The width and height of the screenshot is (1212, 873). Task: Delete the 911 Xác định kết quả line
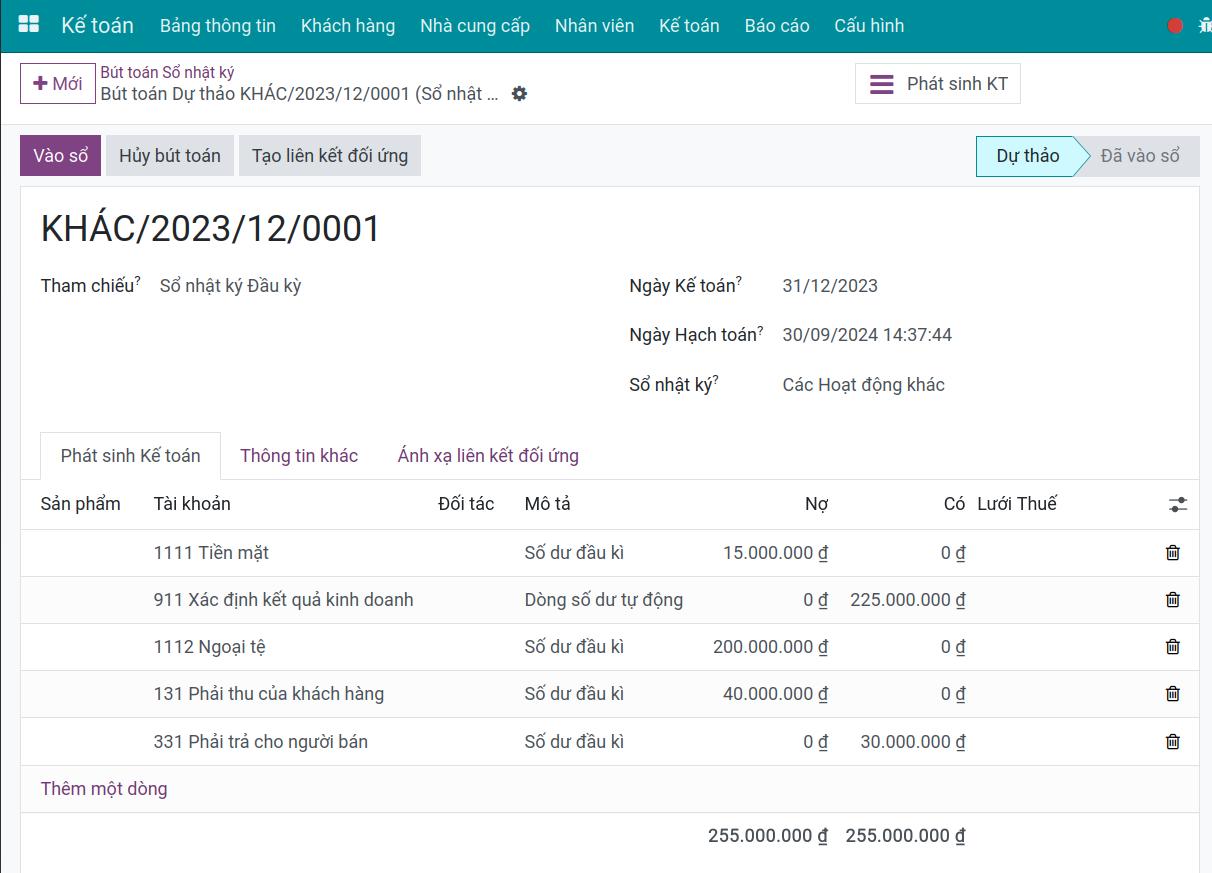1173,600
